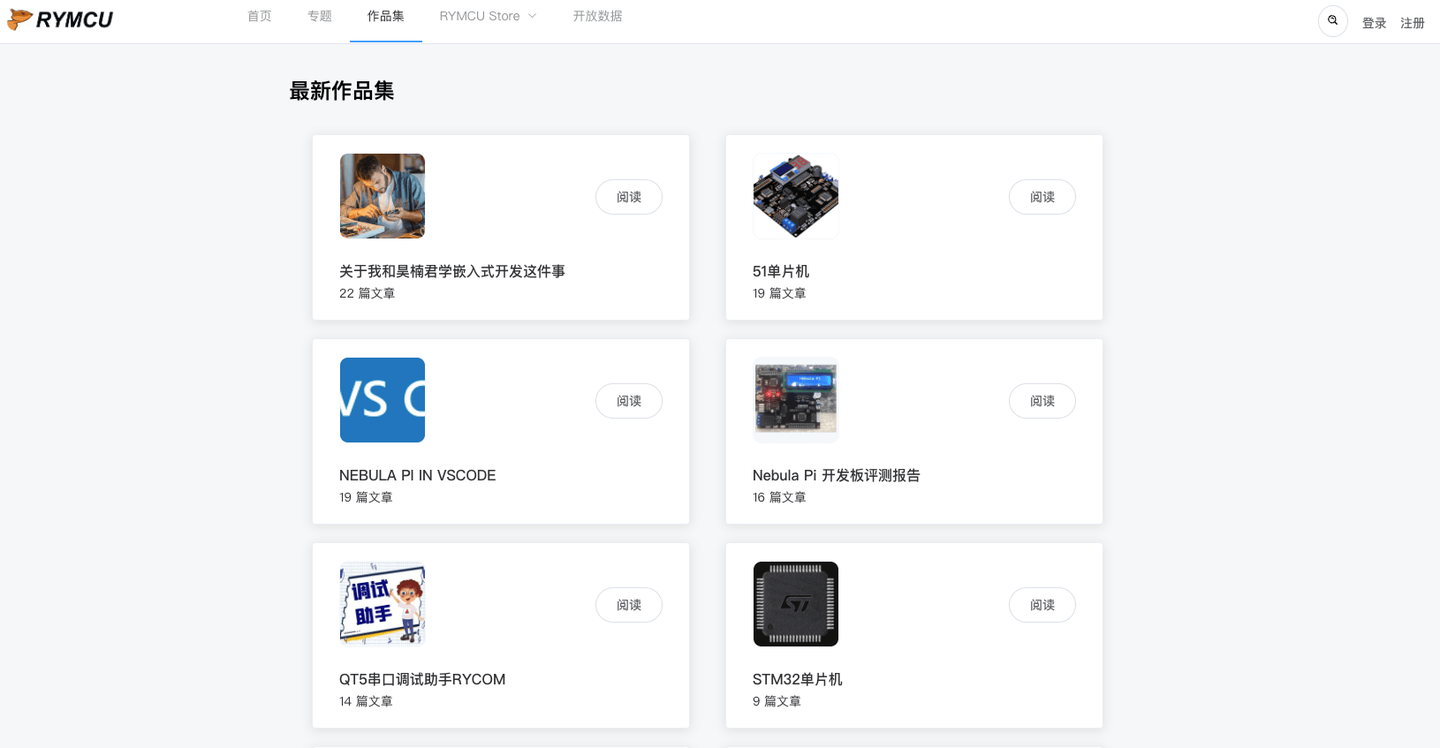The image size is (1440, 748).
Task: Open the 首页 navigation menu item
Action: (259, 16)
